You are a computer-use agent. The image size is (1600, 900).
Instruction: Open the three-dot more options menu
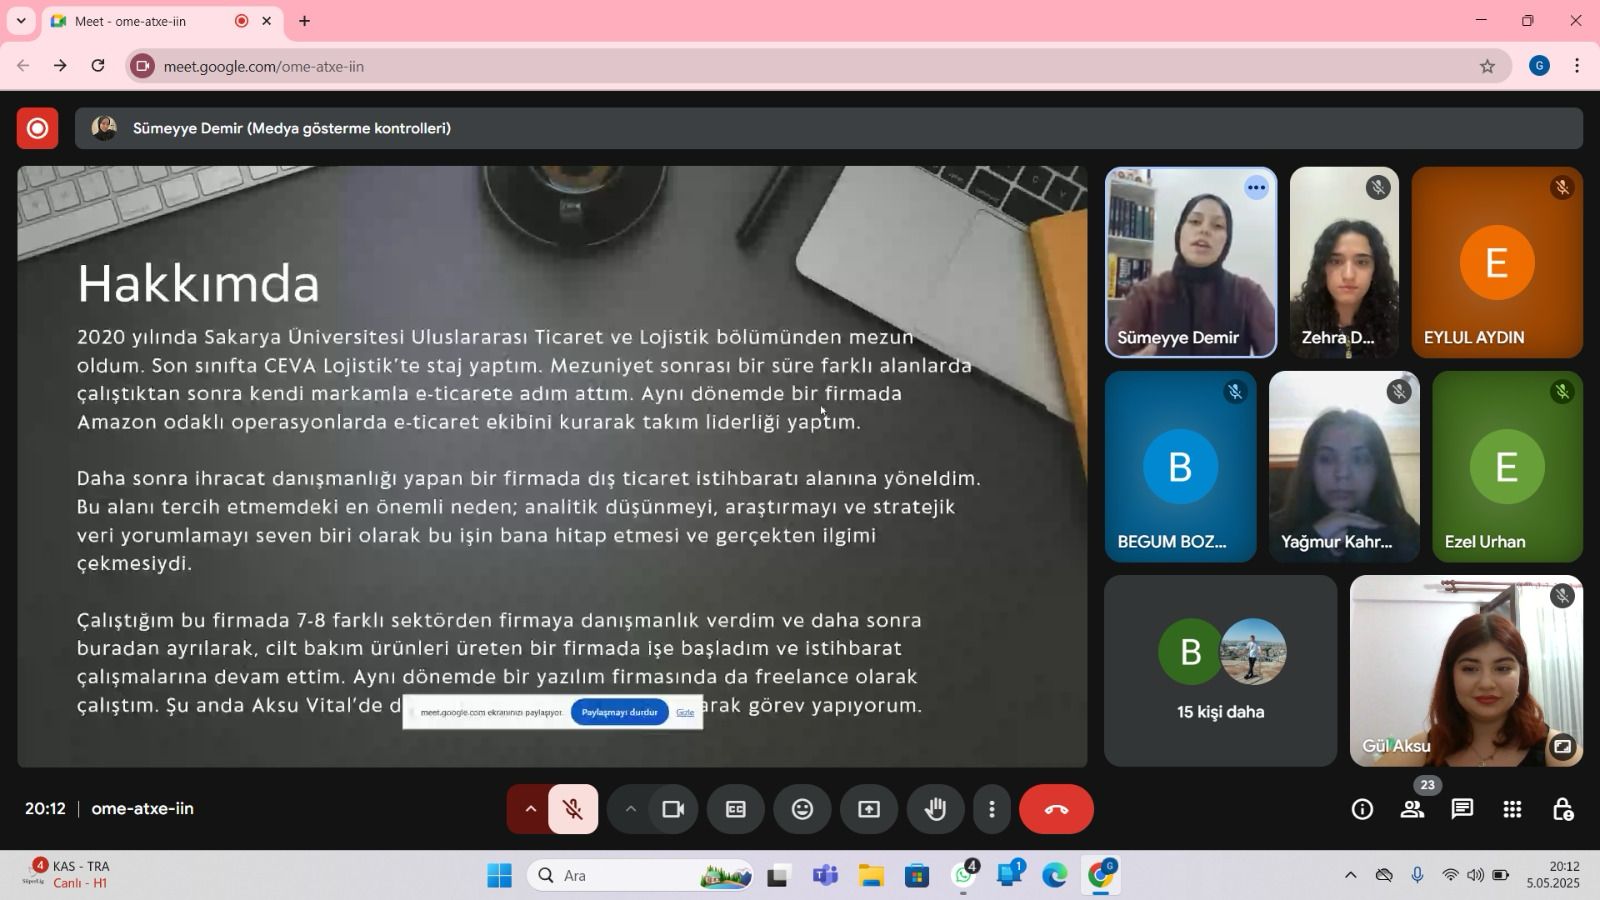991,809
